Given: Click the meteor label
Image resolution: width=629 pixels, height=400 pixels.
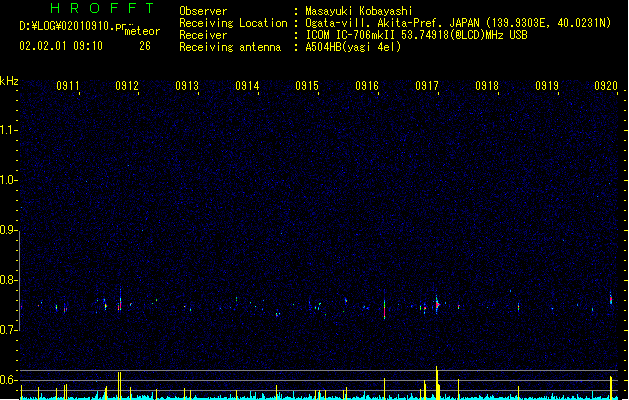Looking at the screenshot, I should tap(142, 31).
